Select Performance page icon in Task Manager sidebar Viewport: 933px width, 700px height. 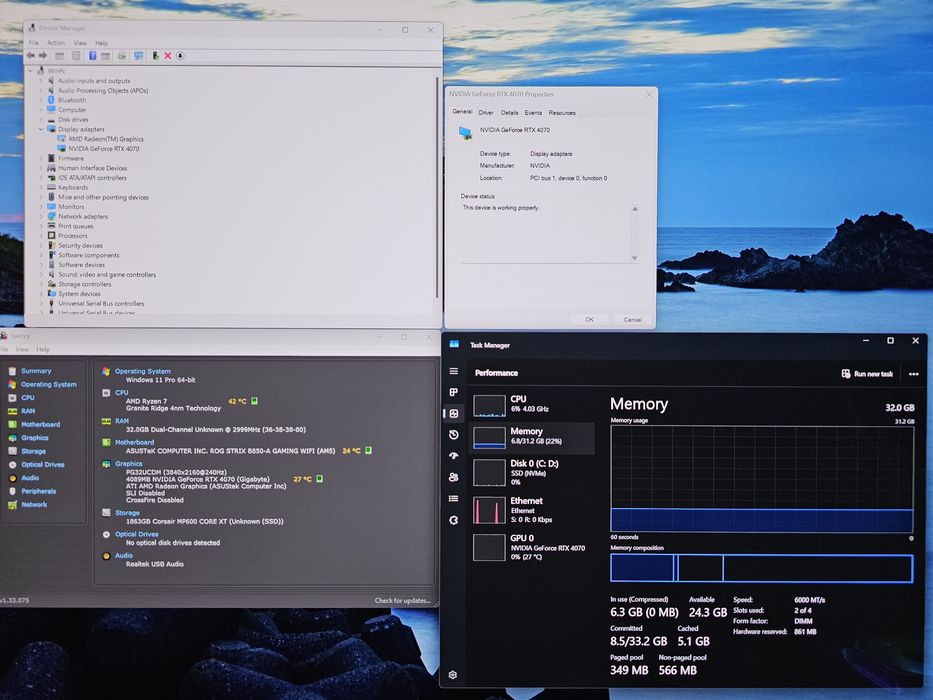pos(453,413)
